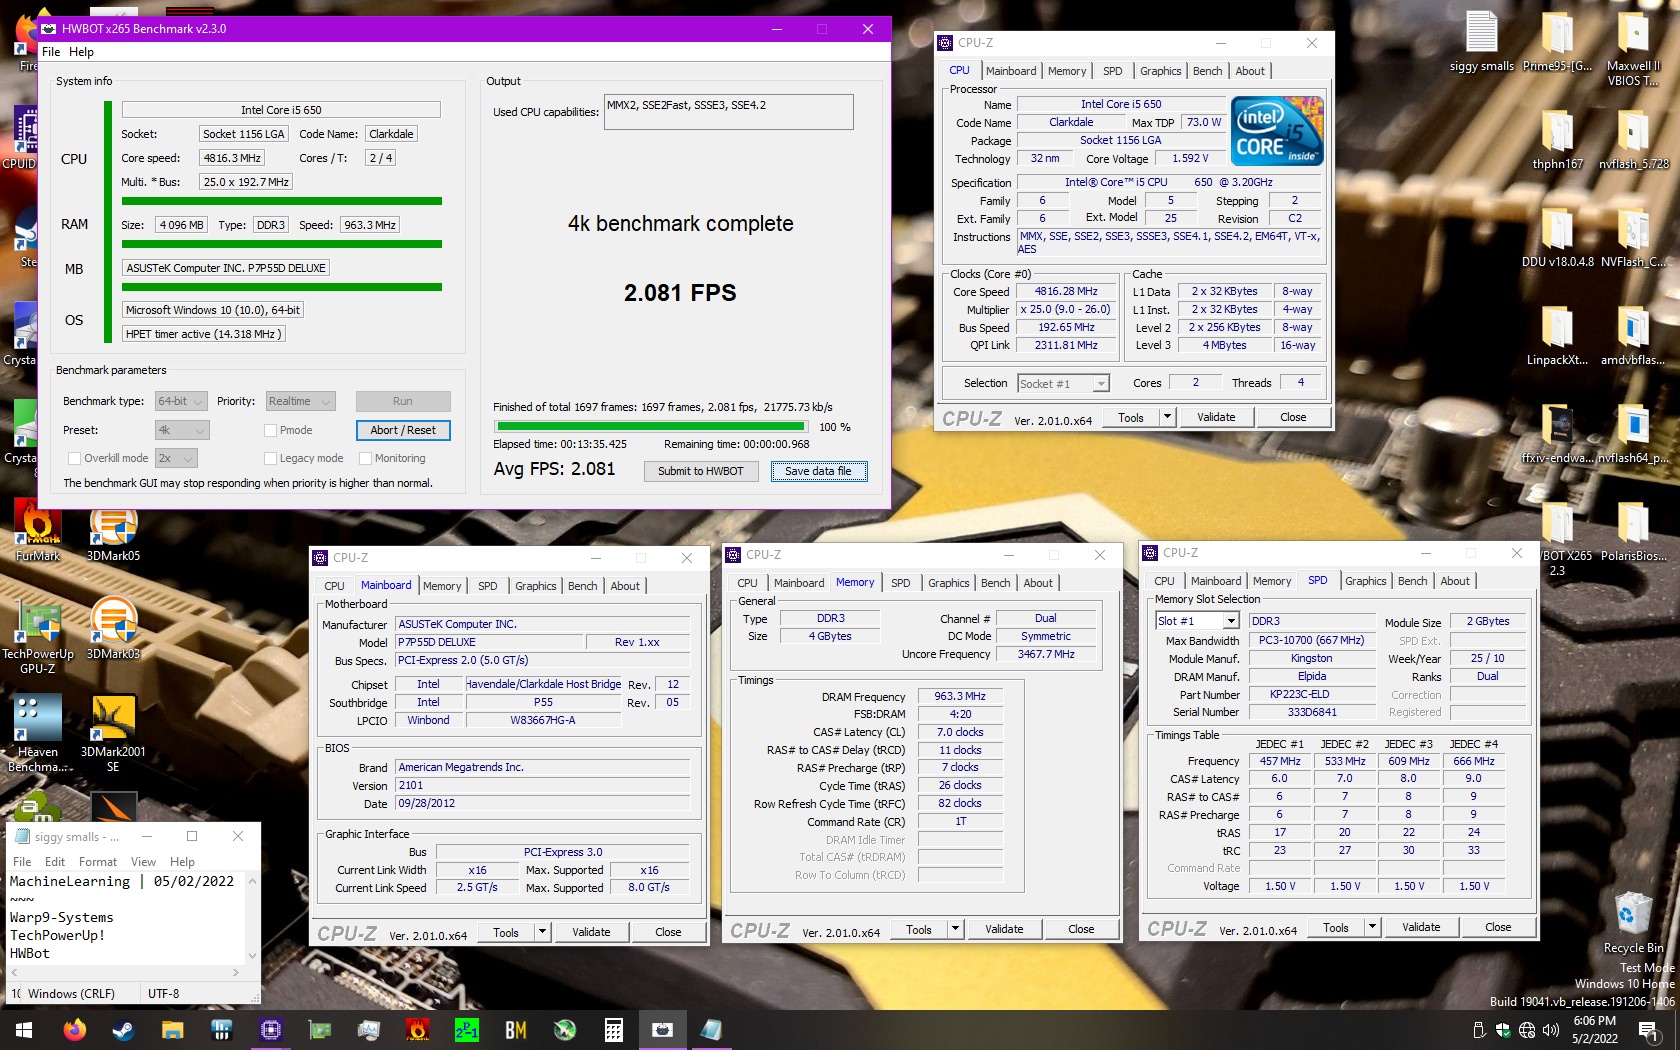Open TechPowerUp GPU-Z desktop shortcut
1680x1050 pixels.
pos(38,636)
